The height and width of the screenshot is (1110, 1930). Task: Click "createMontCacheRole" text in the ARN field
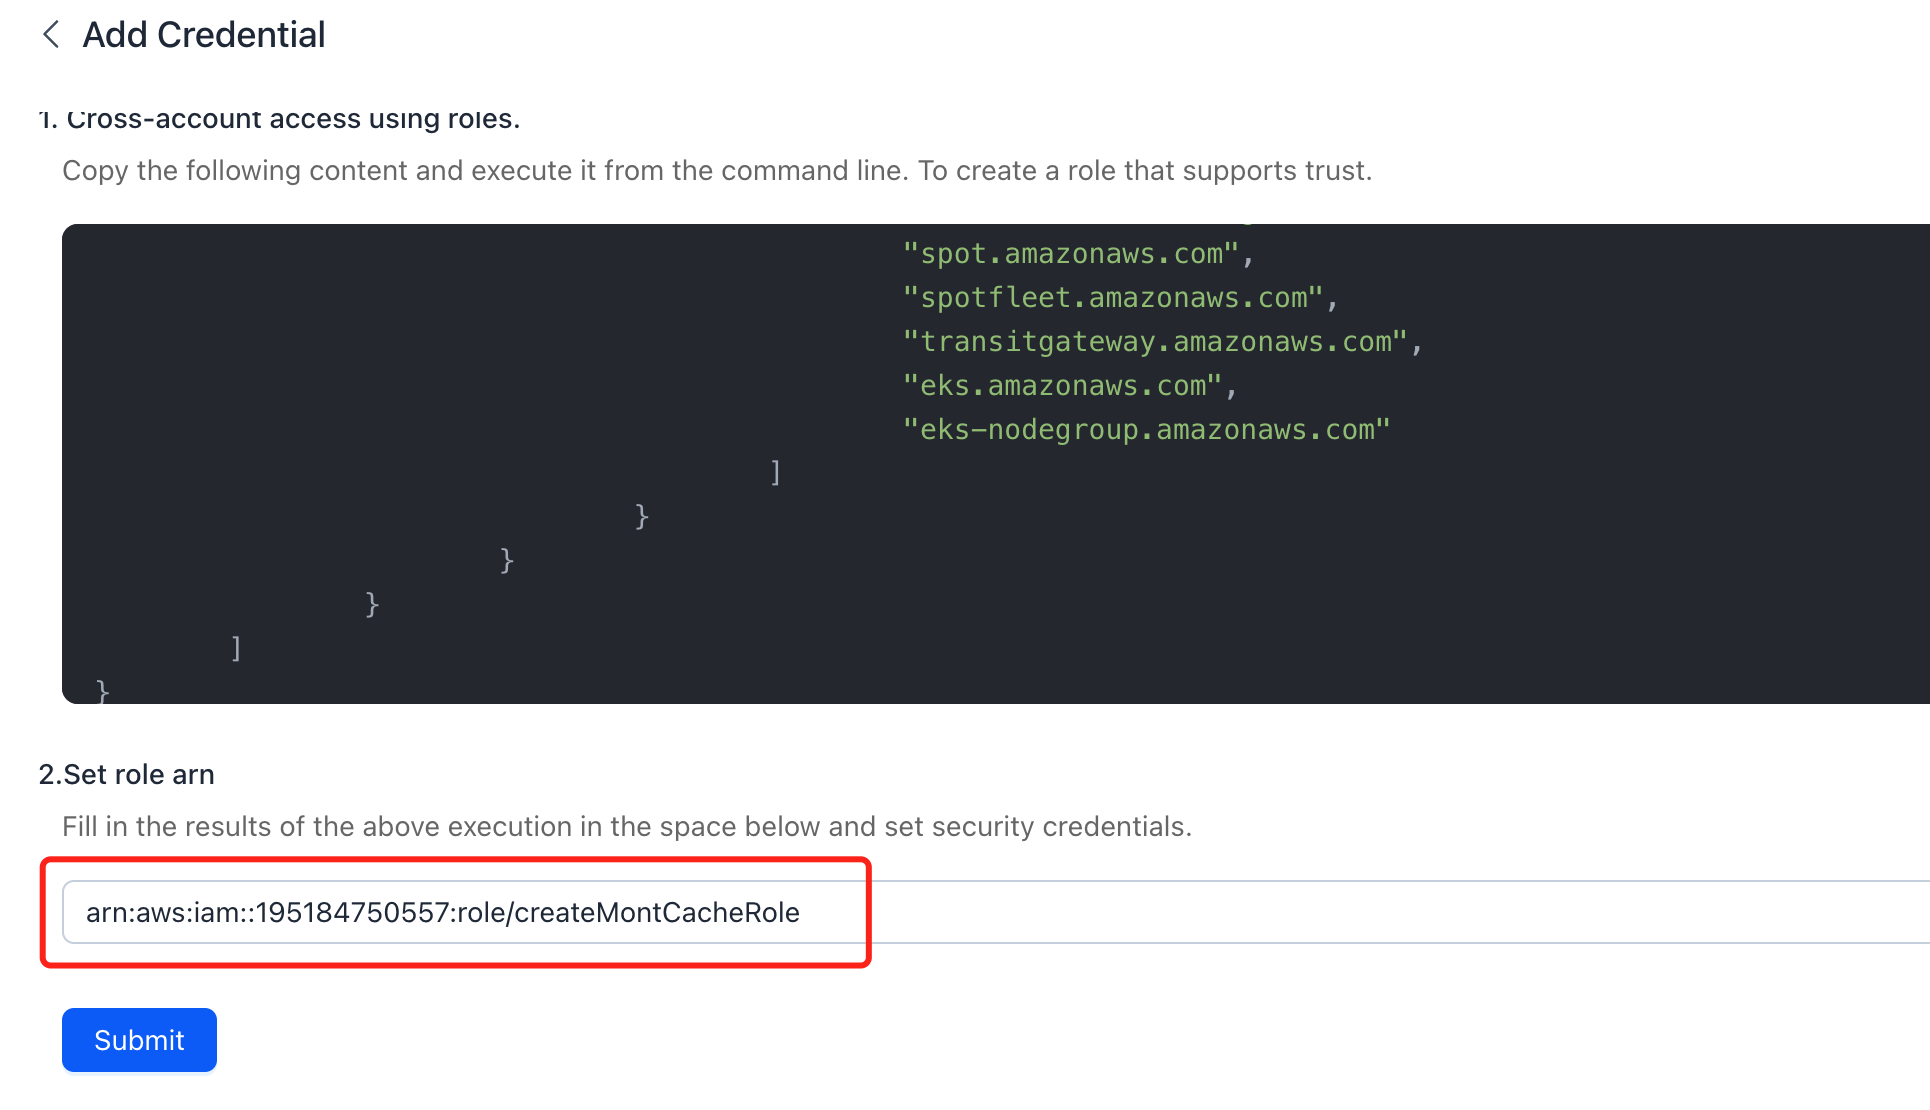(x=657, y=912)
